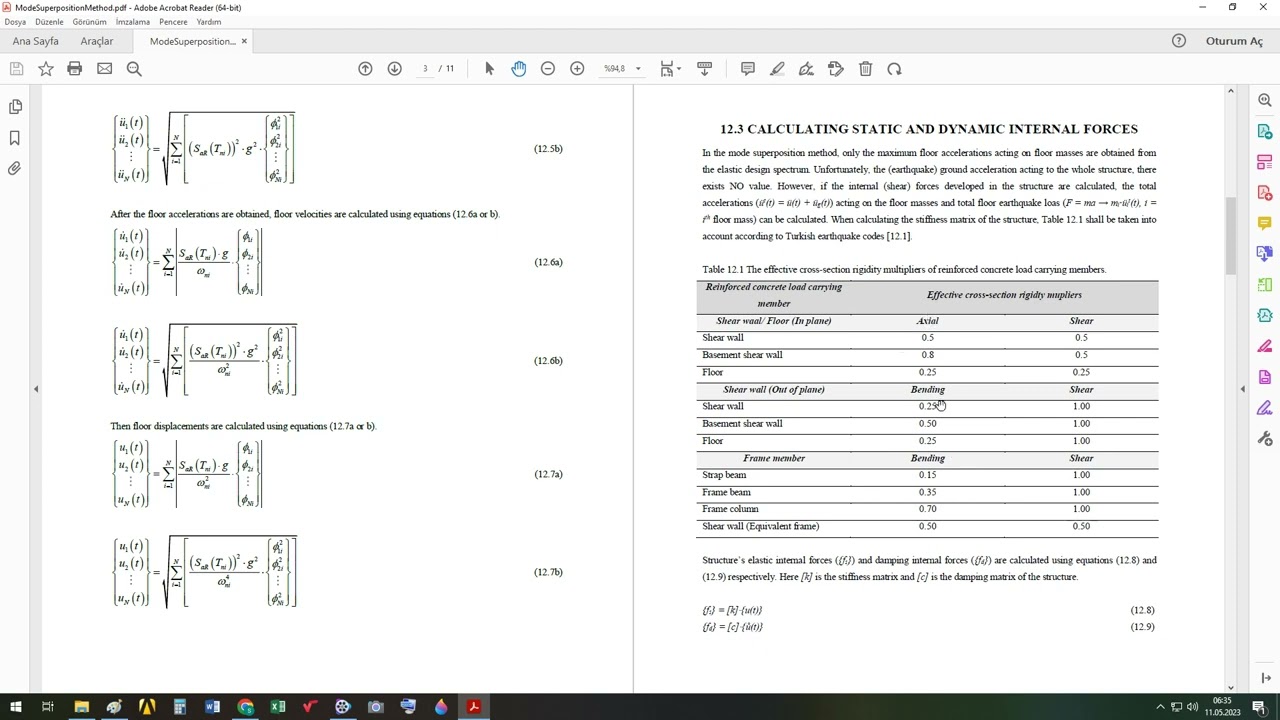Open Chrome from the taskbar

(x=245, y=707)
